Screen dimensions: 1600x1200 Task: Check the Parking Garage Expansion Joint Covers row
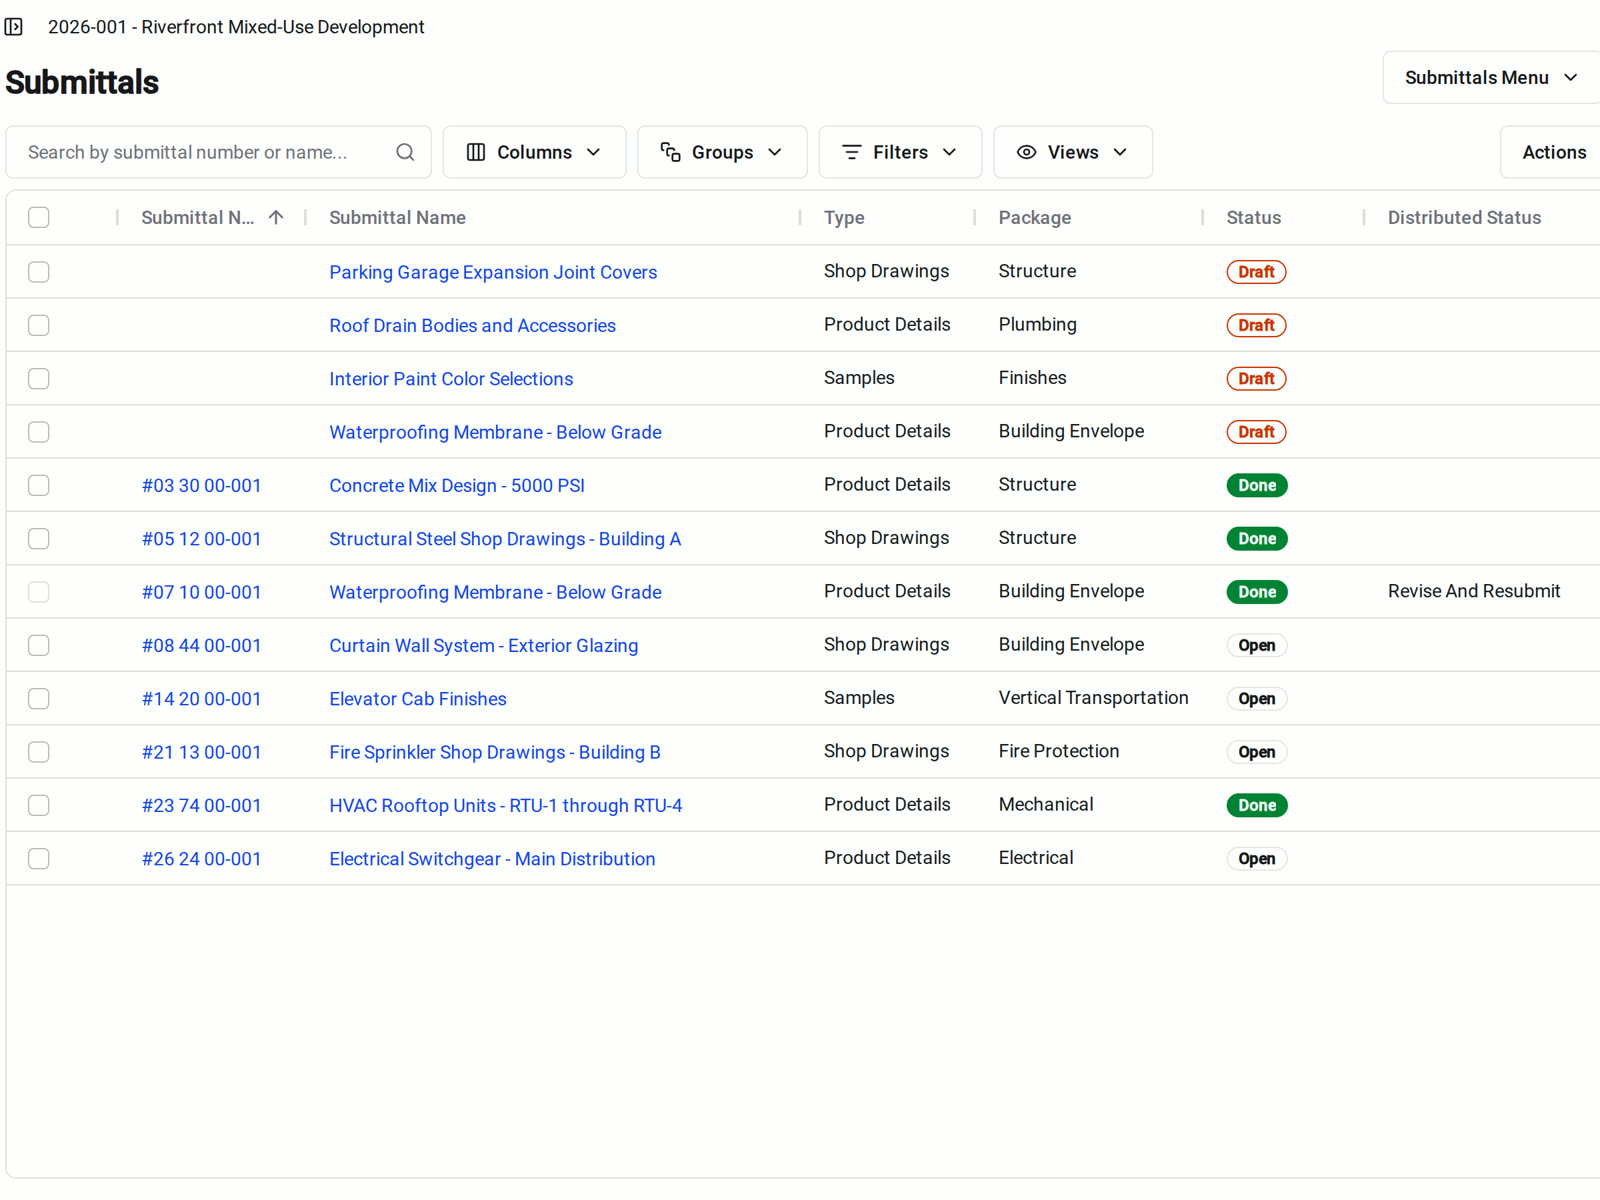[39, 272]
